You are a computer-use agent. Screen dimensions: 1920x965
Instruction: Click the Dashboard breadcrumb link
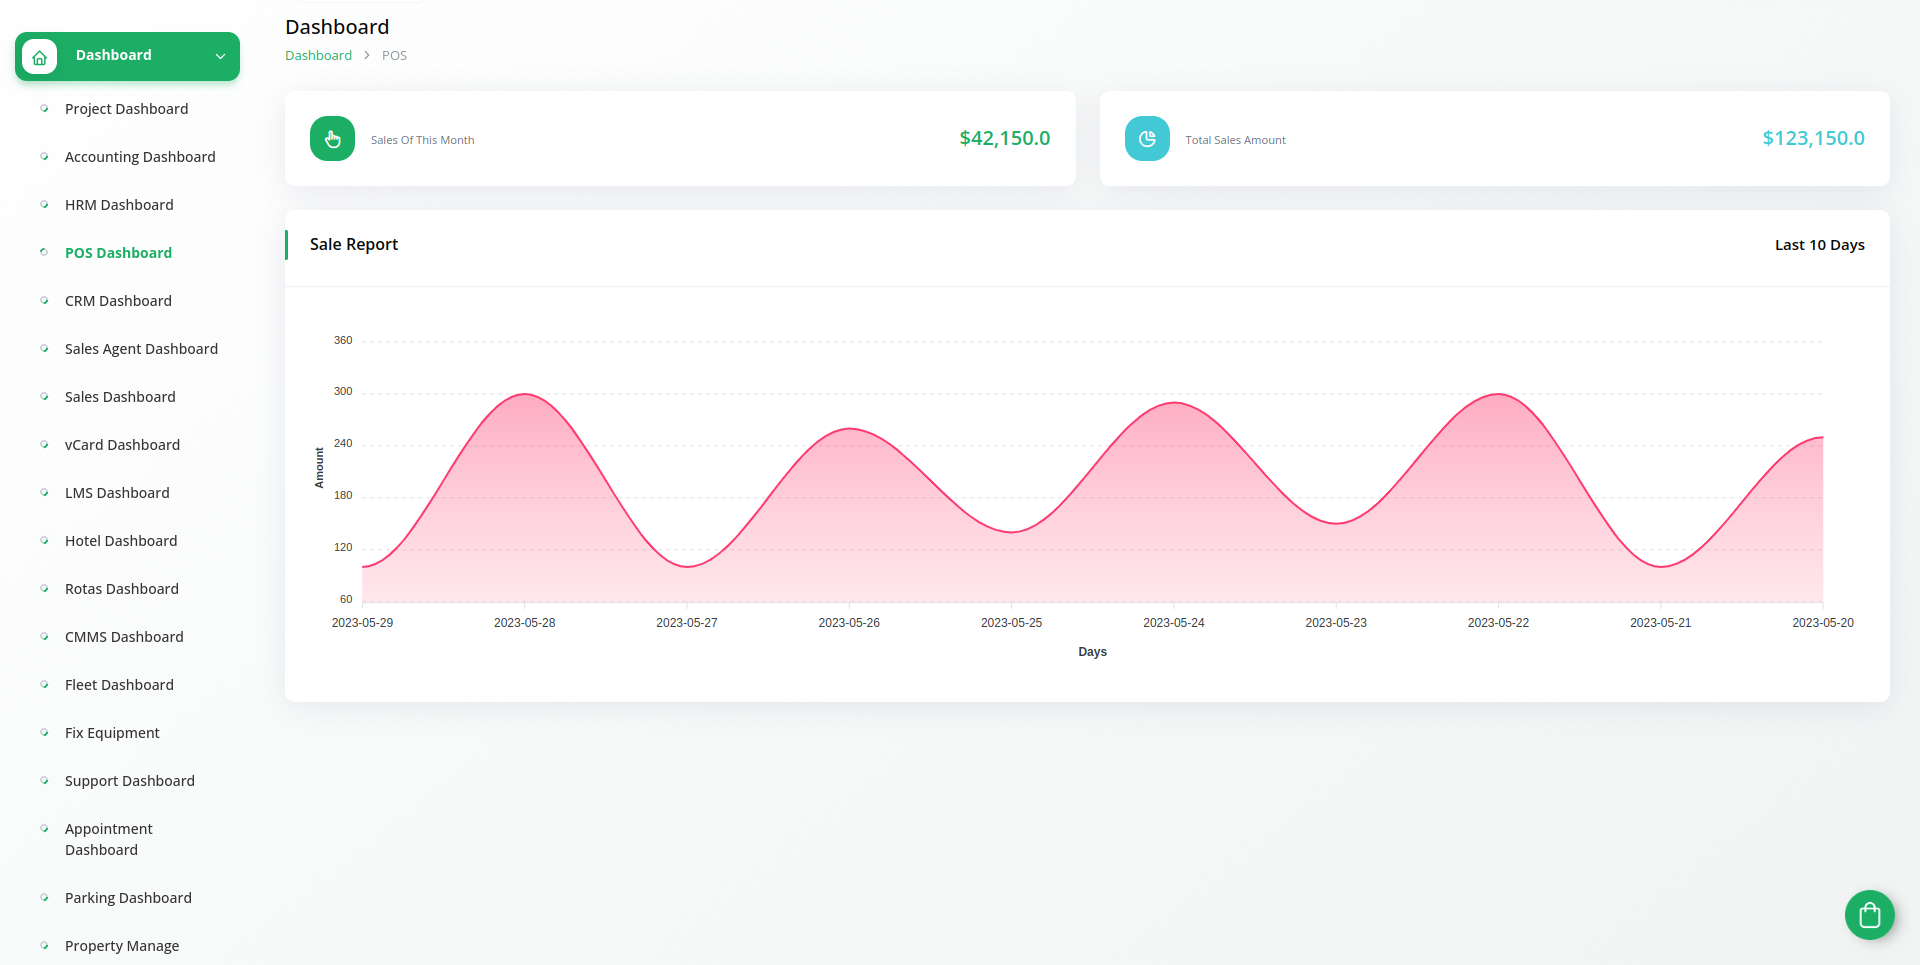click(318, 56)
